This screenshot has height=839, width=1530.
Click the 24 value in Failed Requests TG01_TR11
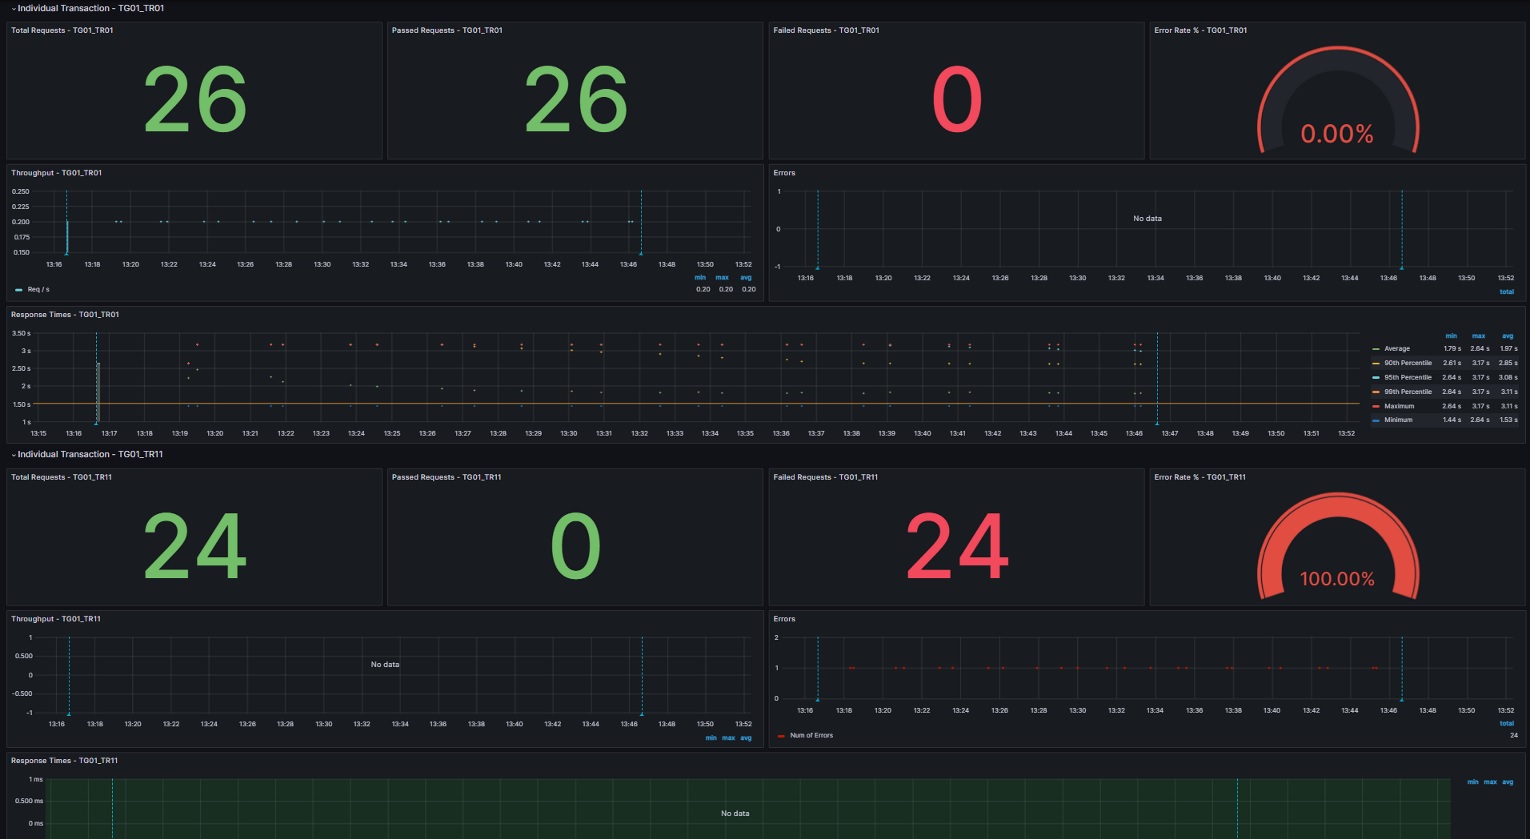[x=957, y=546]
